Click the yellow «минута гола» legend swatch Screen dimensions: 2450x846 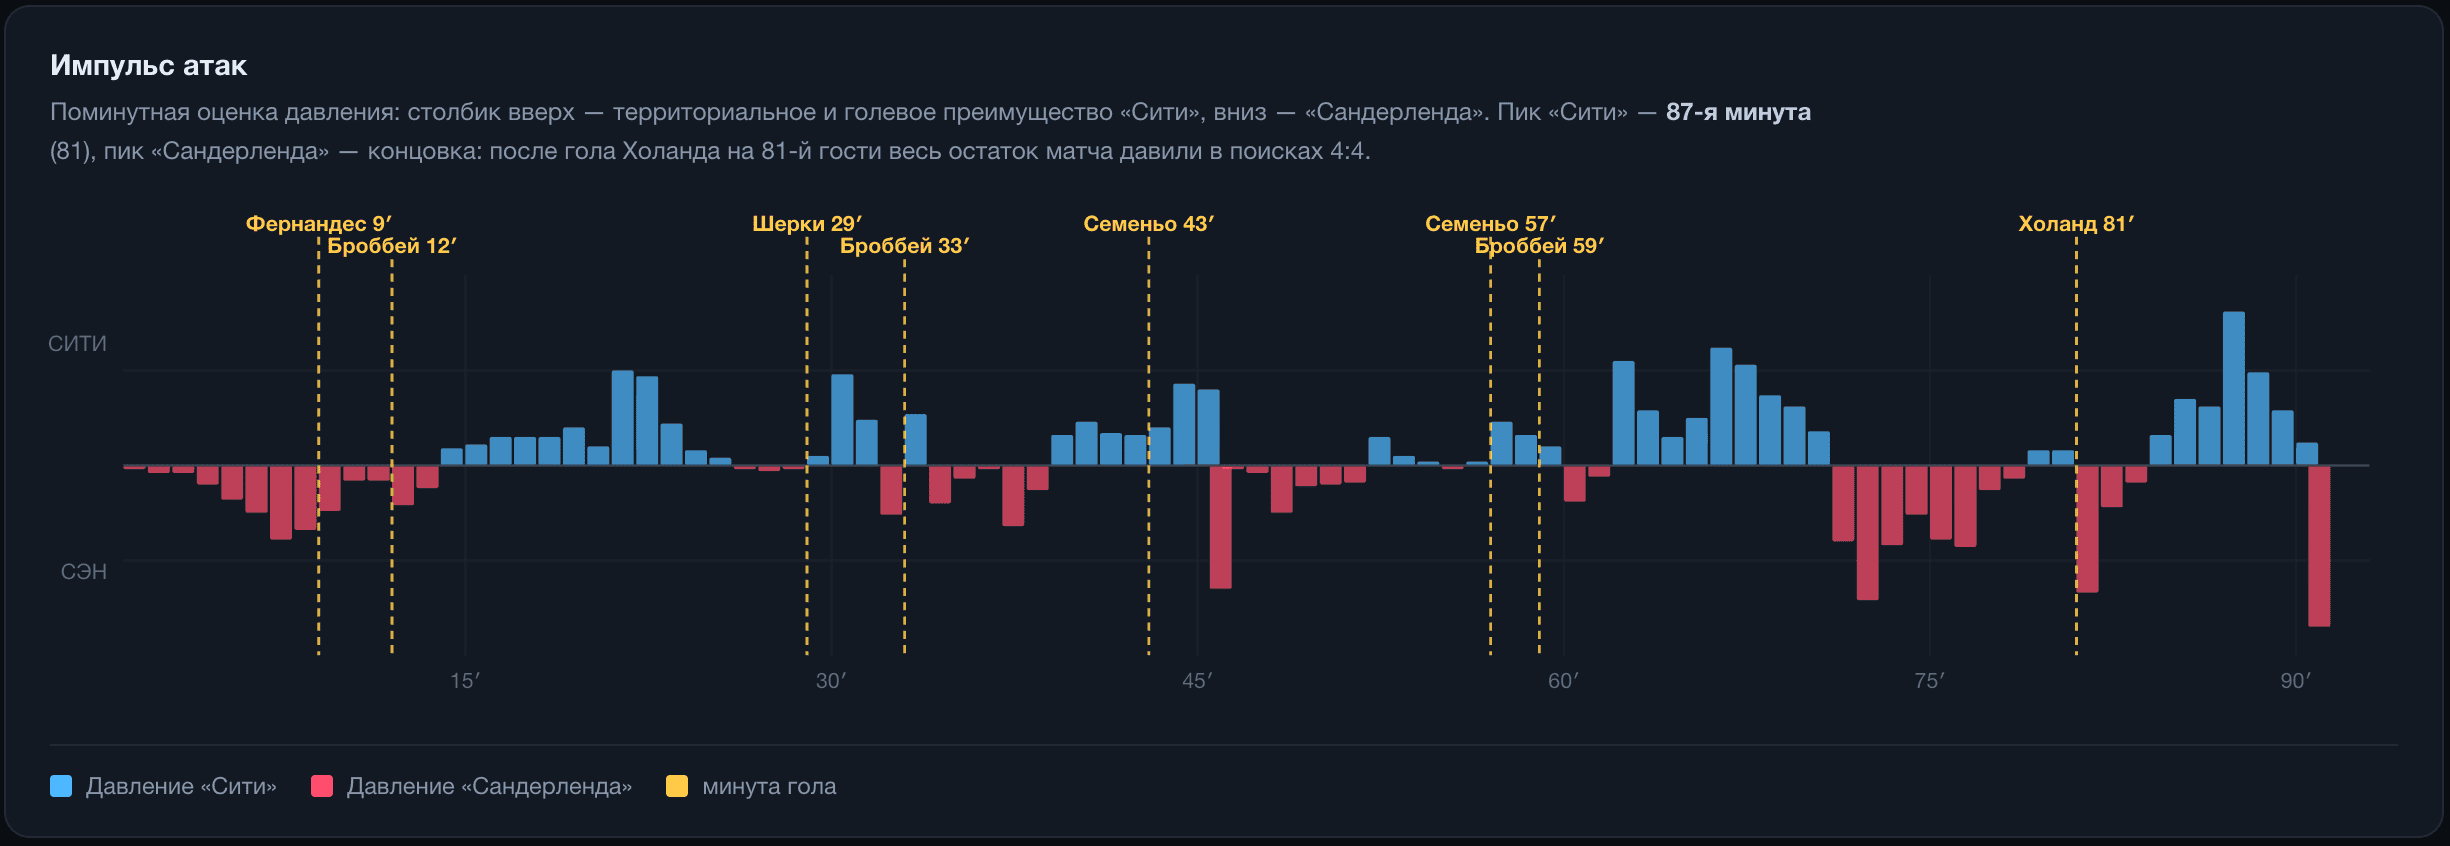click(x=677, y=786)
